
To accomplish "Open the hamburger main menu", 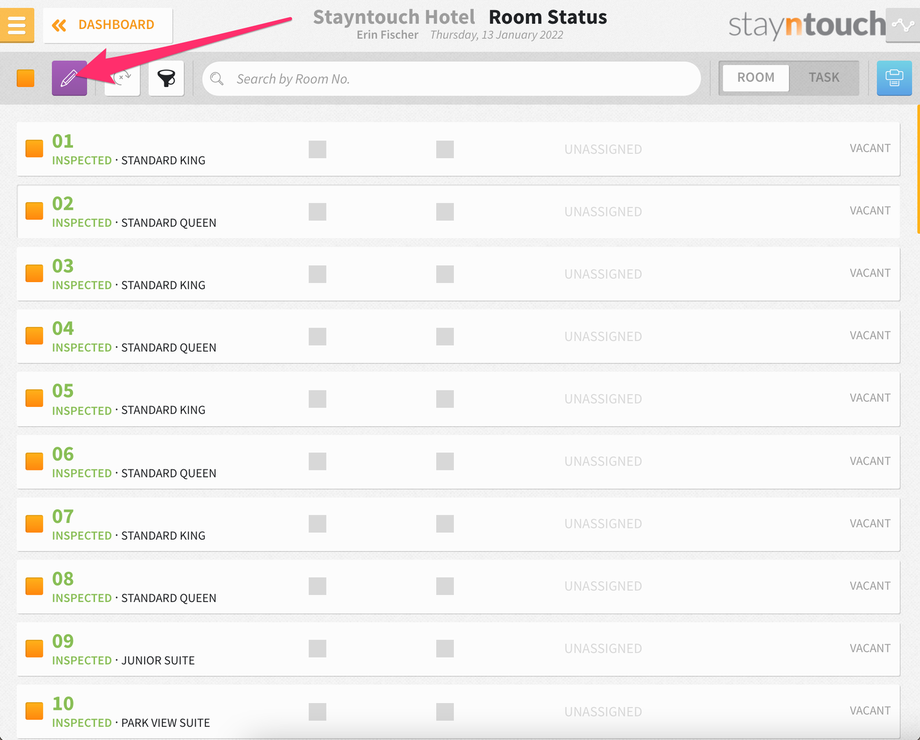I will click(16, 25).
